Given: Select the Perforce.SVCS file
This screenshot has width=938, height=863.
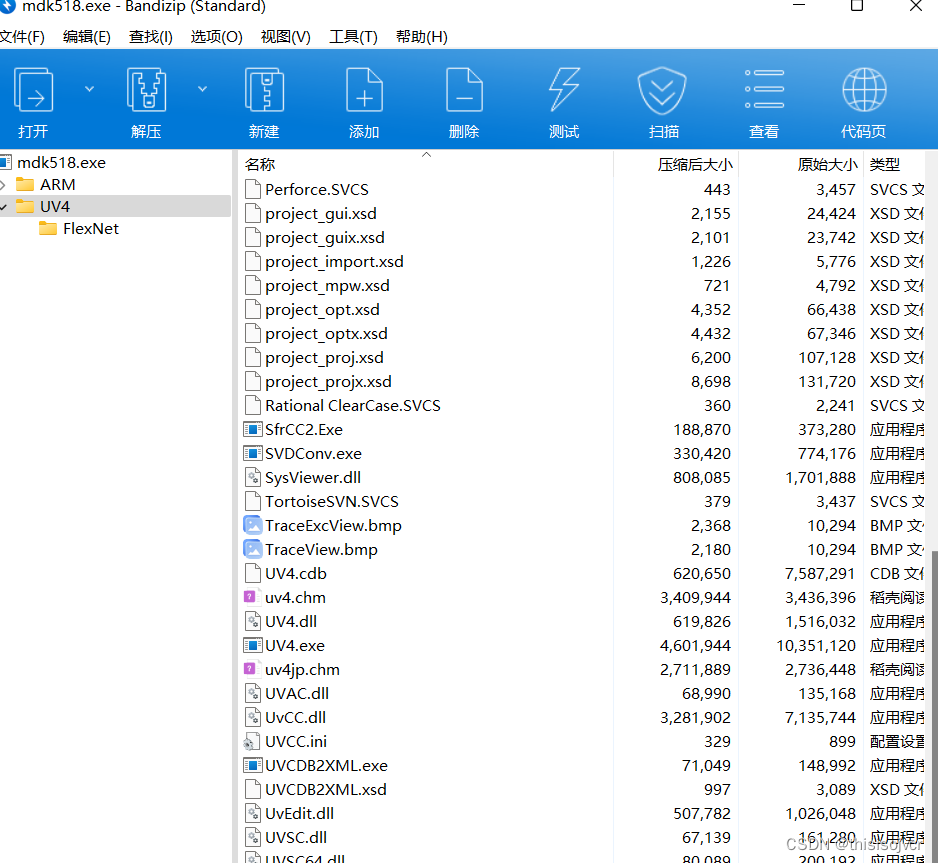Looking at the screenshot, I should [316, 190].
